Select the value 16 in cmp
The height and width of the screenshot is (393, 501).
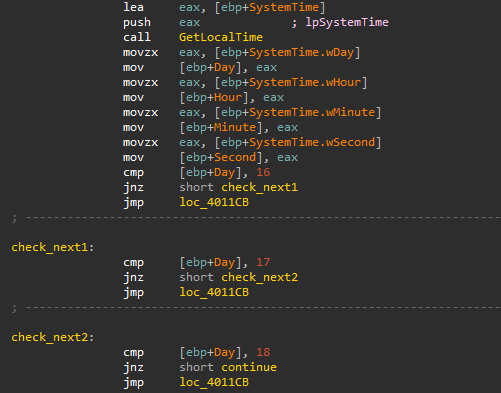[263, 172]
